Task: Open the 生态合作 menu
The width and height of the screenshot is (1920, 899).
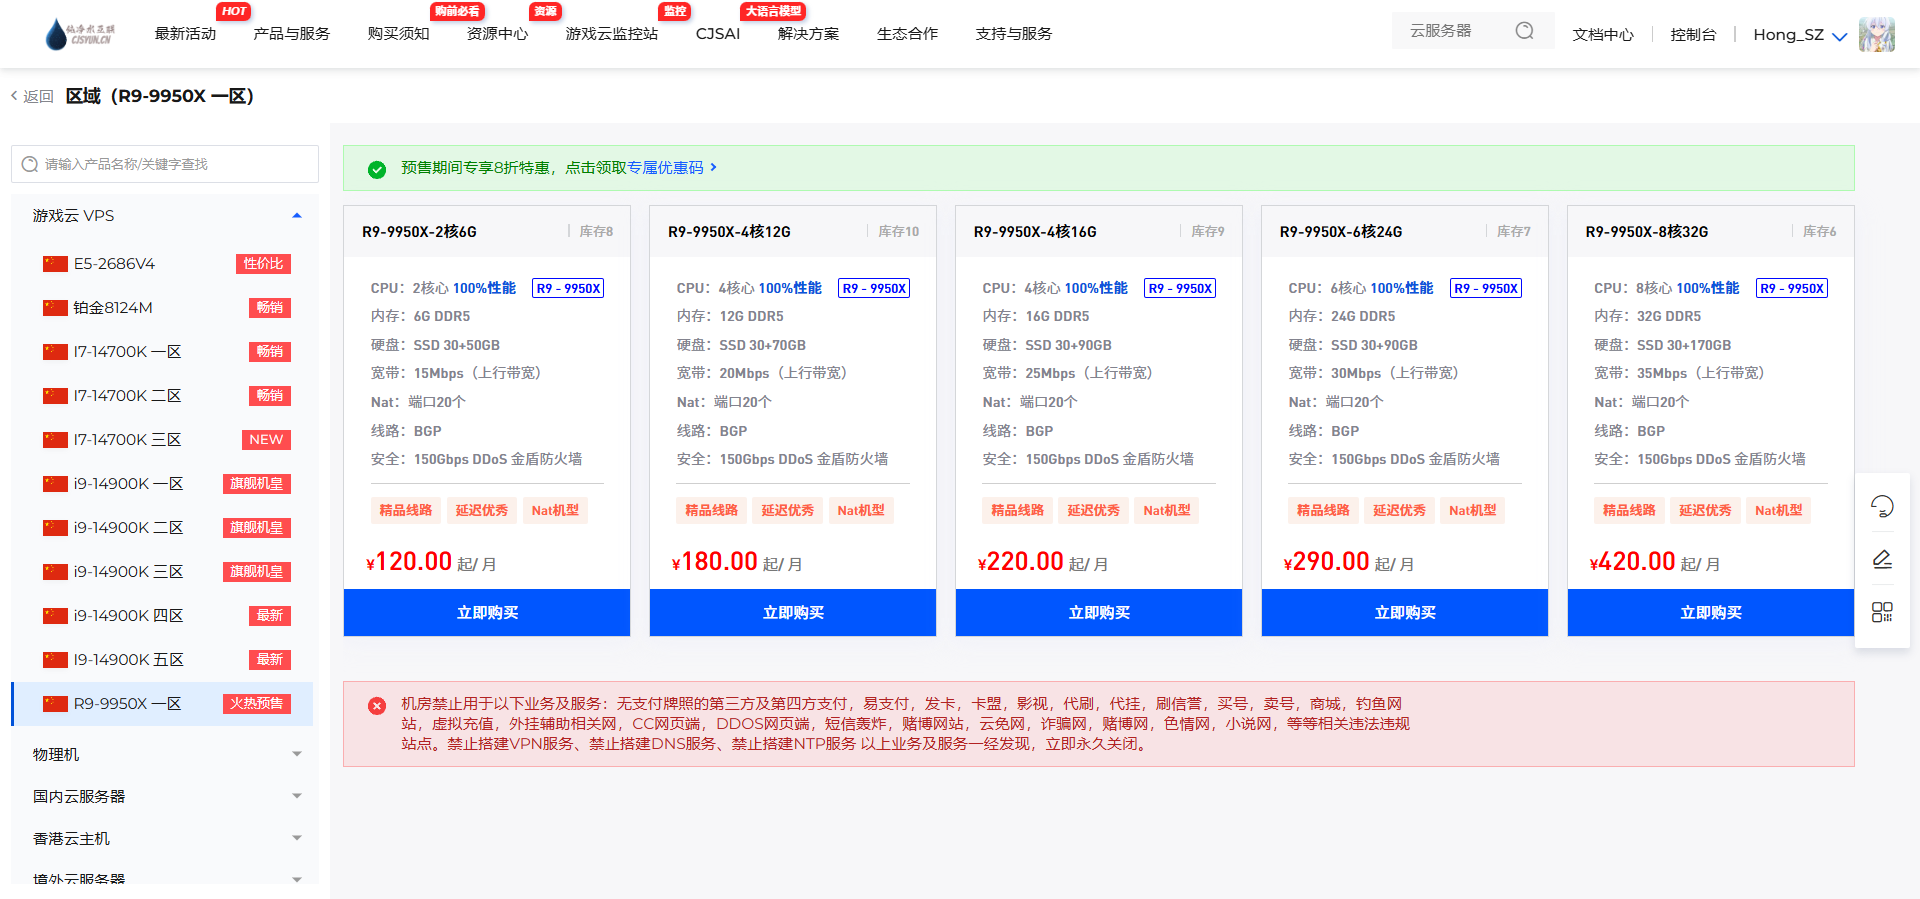Action: coord(907,34)
